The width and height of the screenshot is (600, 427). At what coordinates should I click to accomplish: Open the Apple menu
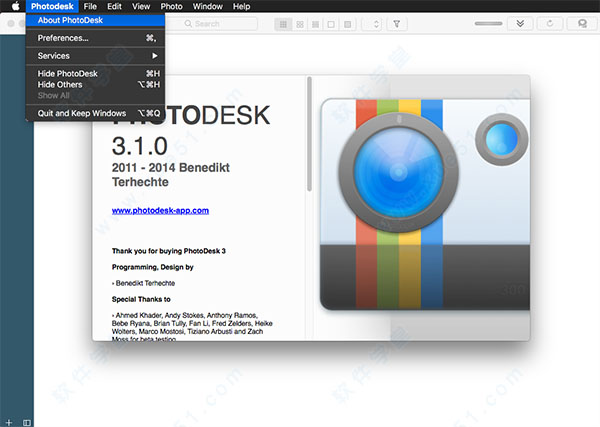15,6
